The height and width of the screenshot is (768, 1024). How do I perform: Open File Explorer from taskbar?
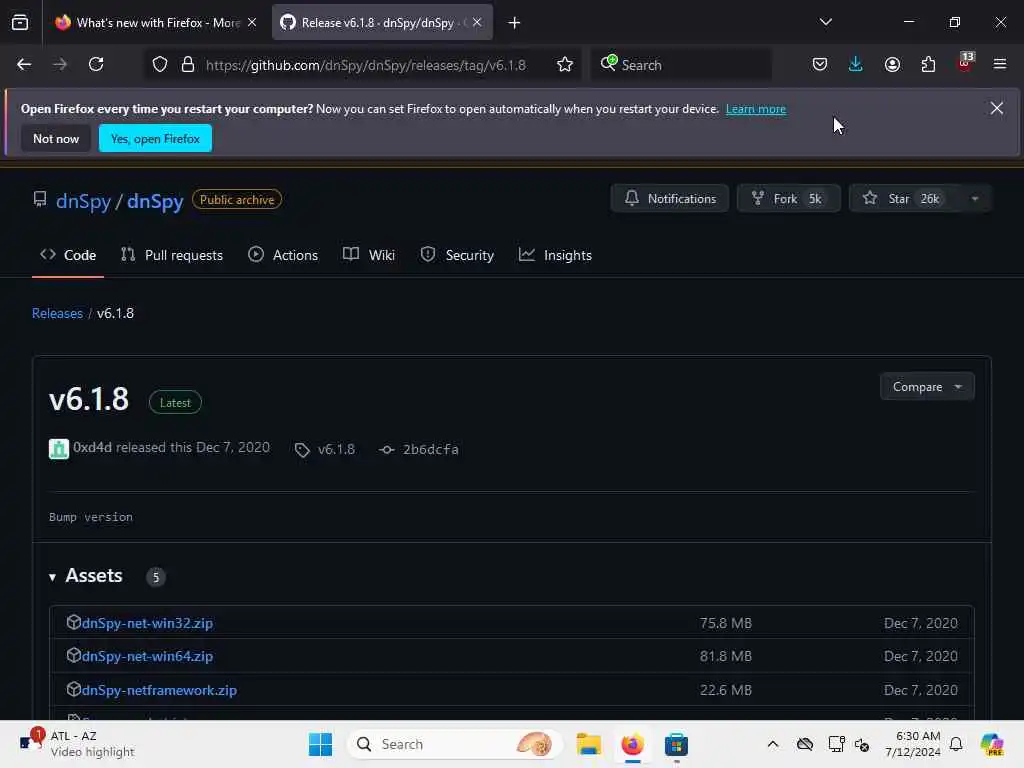click(588, 744)
